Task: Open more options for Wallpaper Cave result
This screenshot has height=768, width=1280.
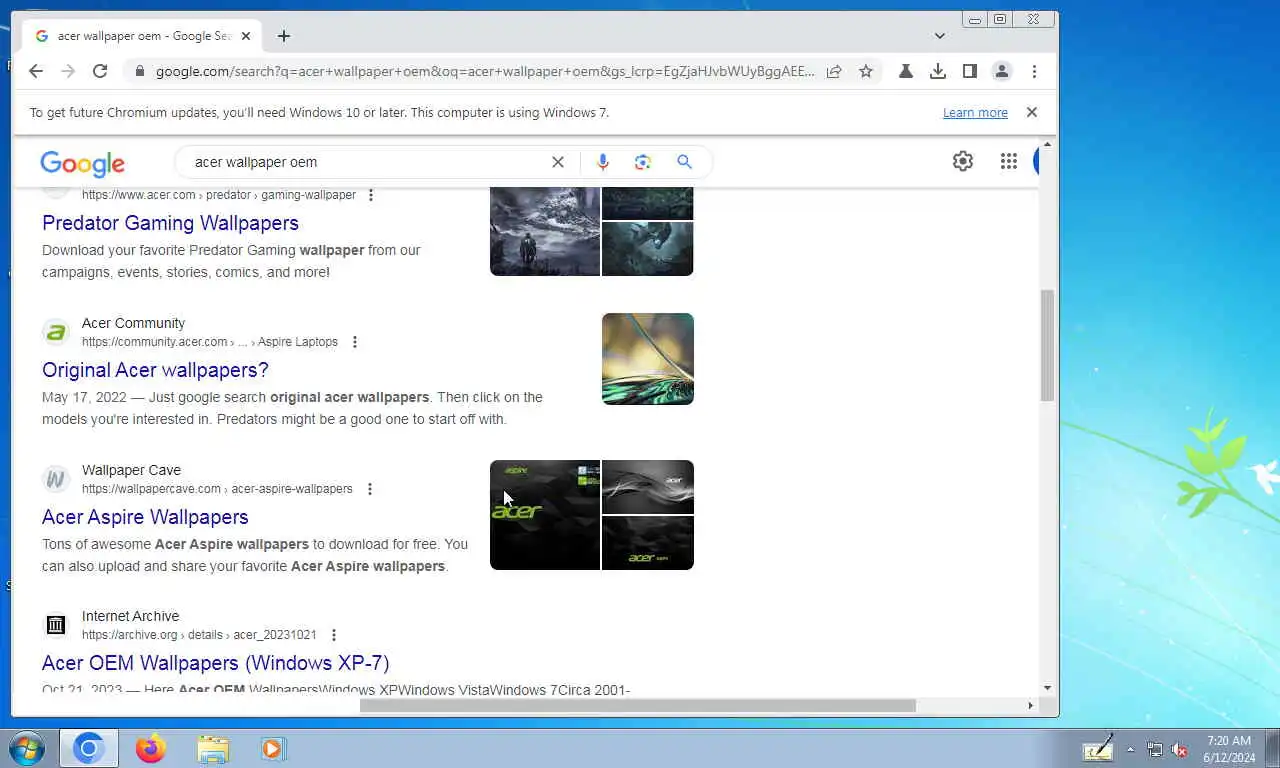Action: (x=369, y=489)
